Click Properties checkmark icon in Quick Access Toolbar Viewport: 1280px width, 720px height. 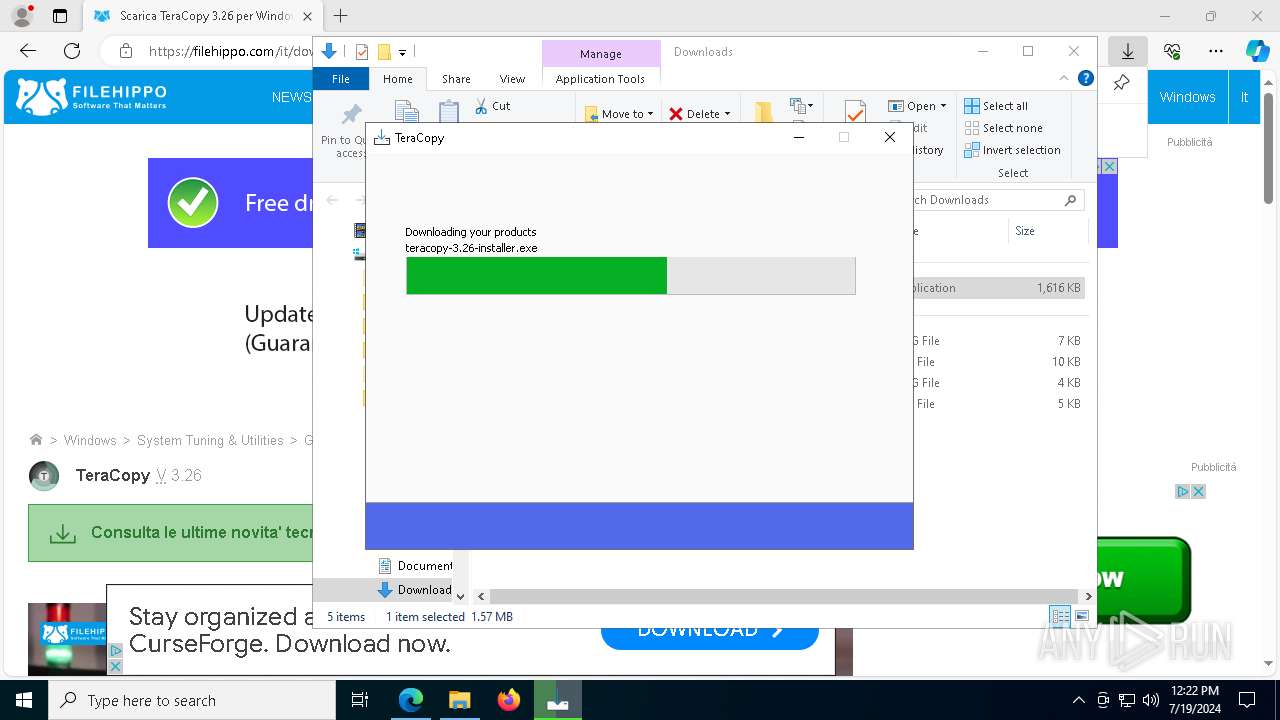point(362,52)
